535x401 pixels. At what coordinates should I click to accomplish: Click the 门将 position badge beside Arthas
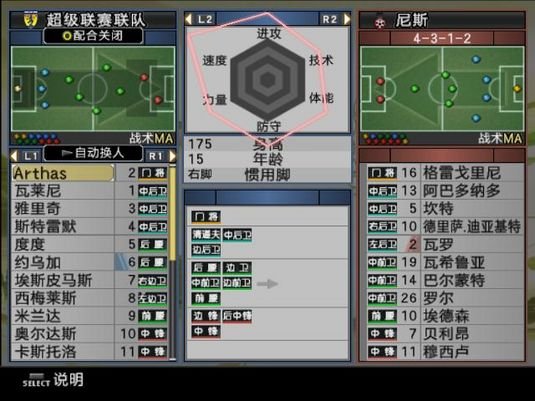(153, 173)
